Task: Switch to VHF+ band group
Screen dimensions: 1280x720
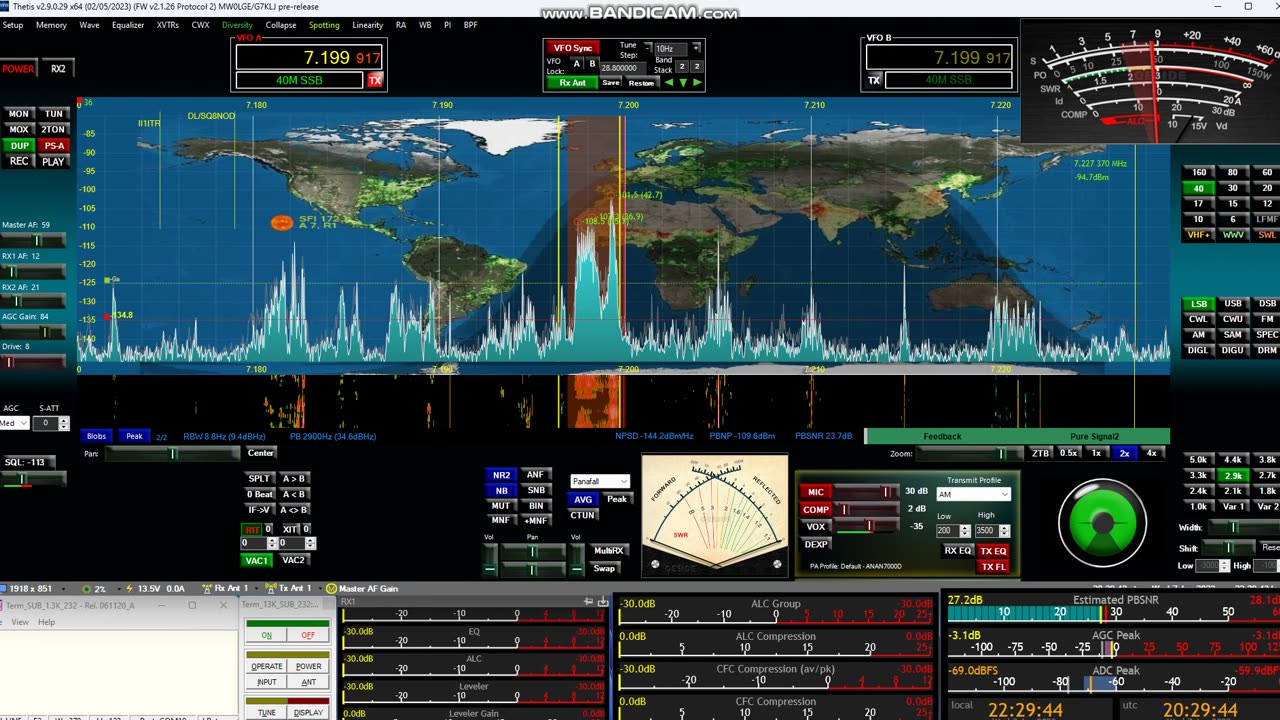Action: pos(1198,235)
